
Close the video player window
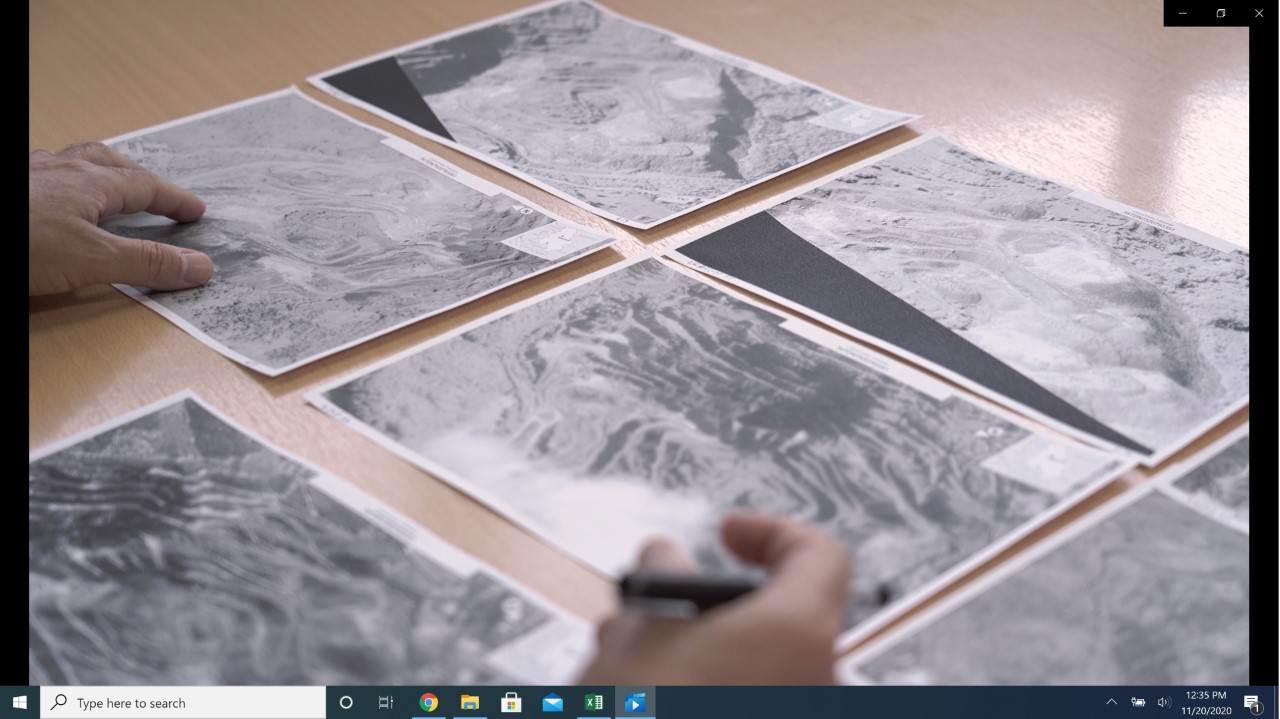[x=1259, y=13]
